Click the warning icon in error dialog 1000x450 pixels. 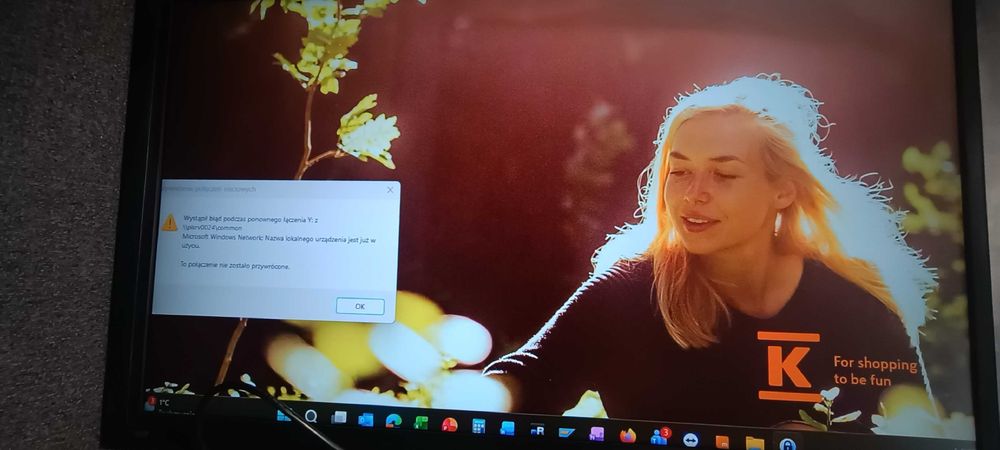pyautogui.click(x=170, y=222)
